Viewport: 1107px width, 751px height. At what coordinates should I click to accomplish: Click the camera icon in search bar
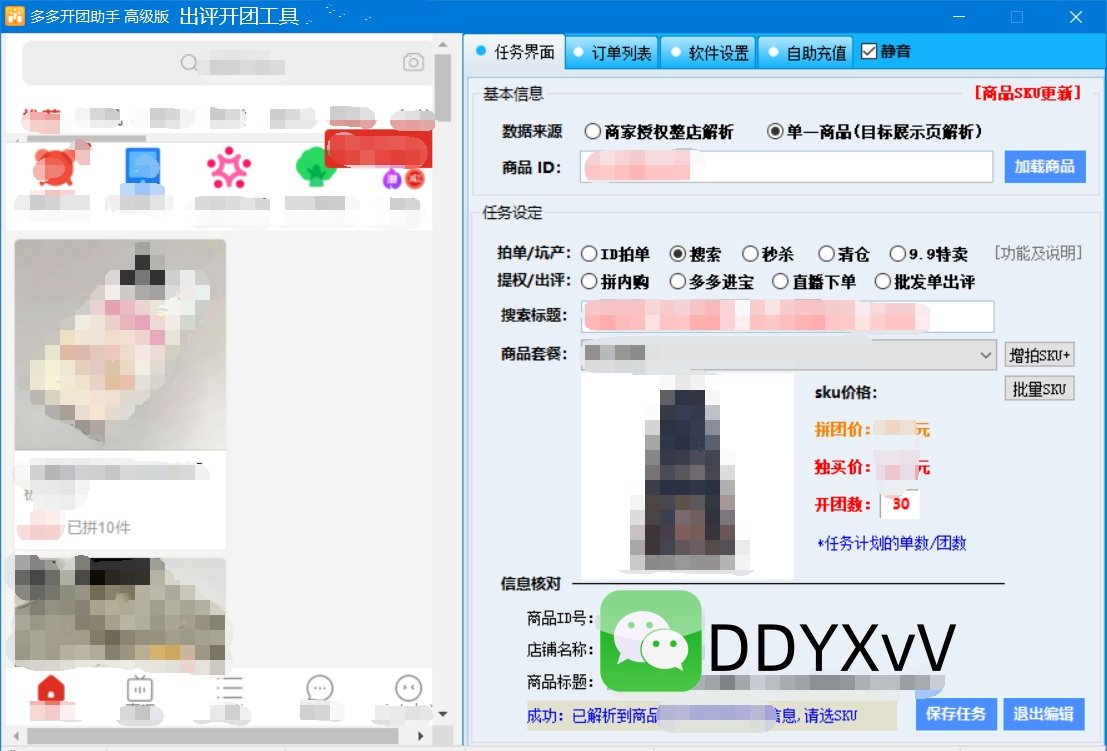413,63
